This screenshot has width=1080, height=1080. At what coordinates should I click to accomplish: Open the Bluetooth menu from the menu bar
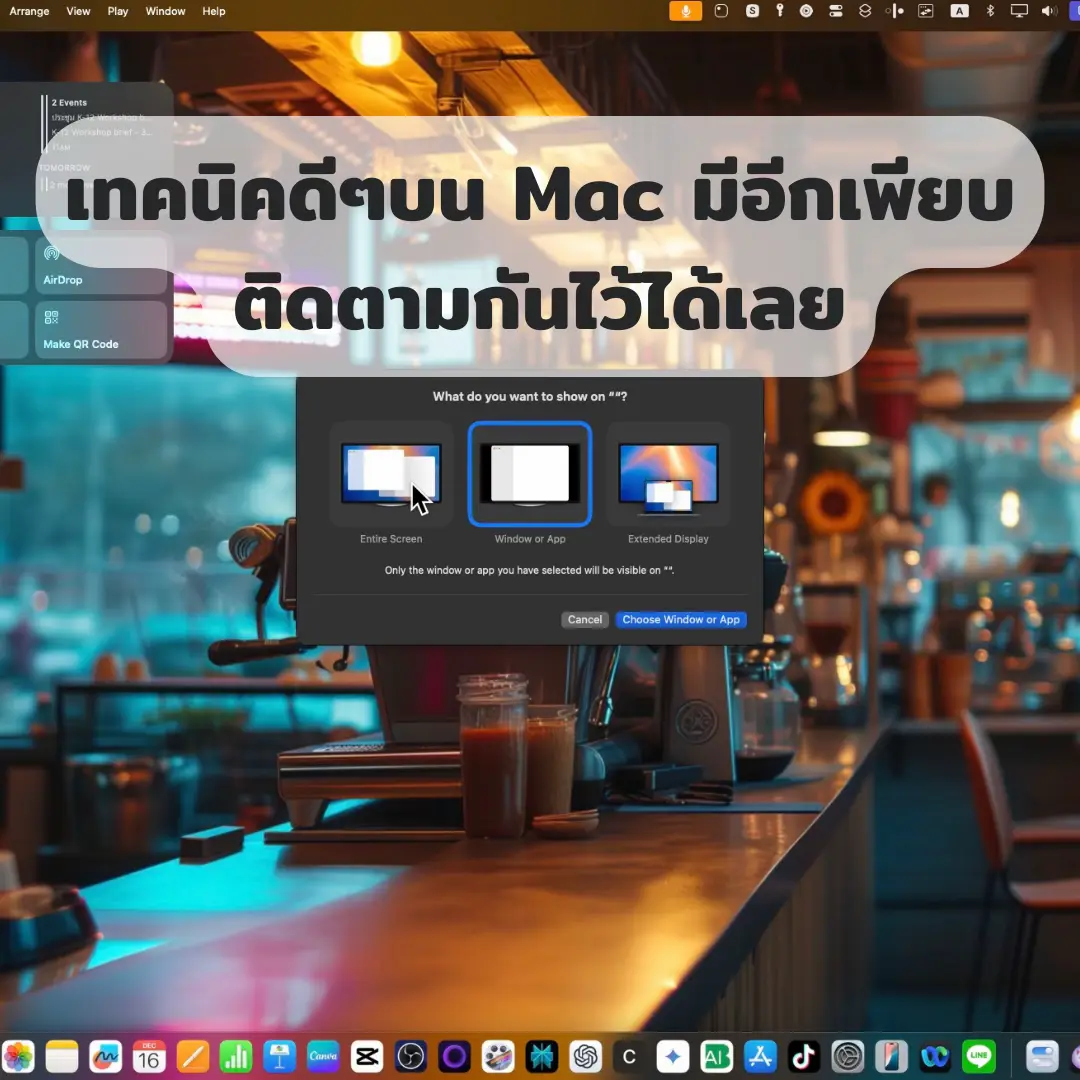tap(990, 11)
